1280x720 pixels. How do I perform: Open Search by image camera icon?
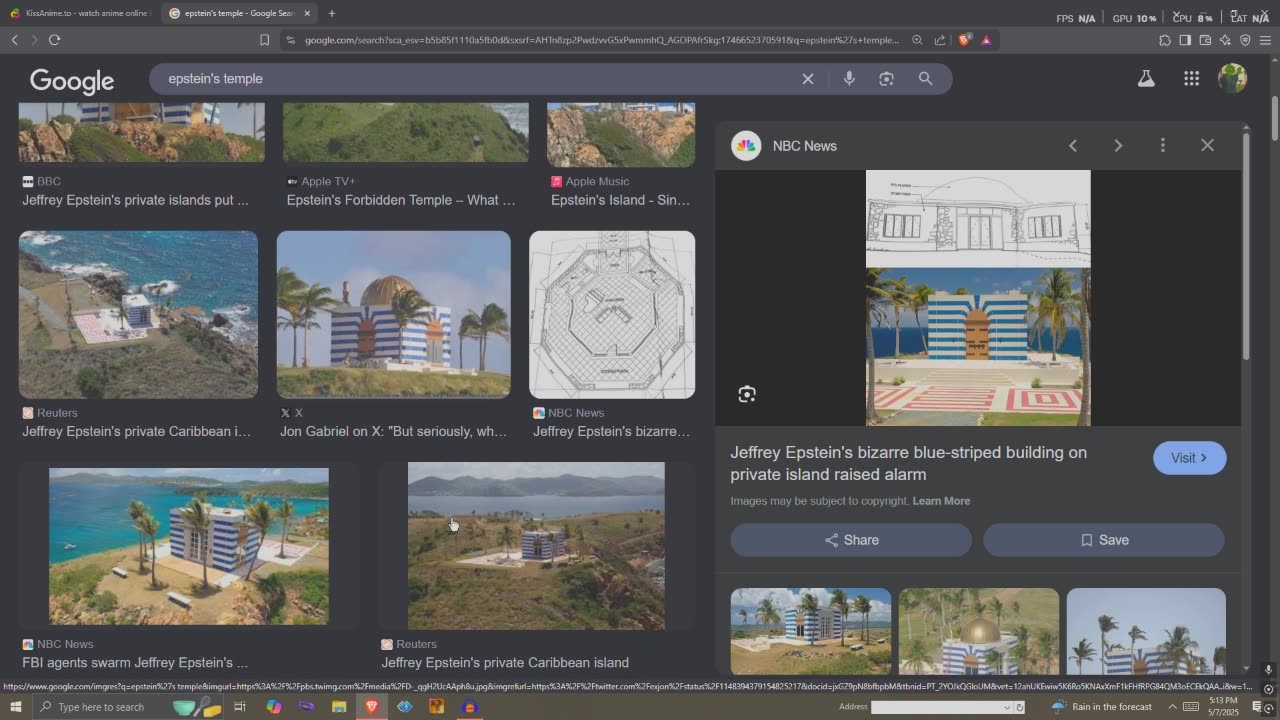(x=886, y=79)
